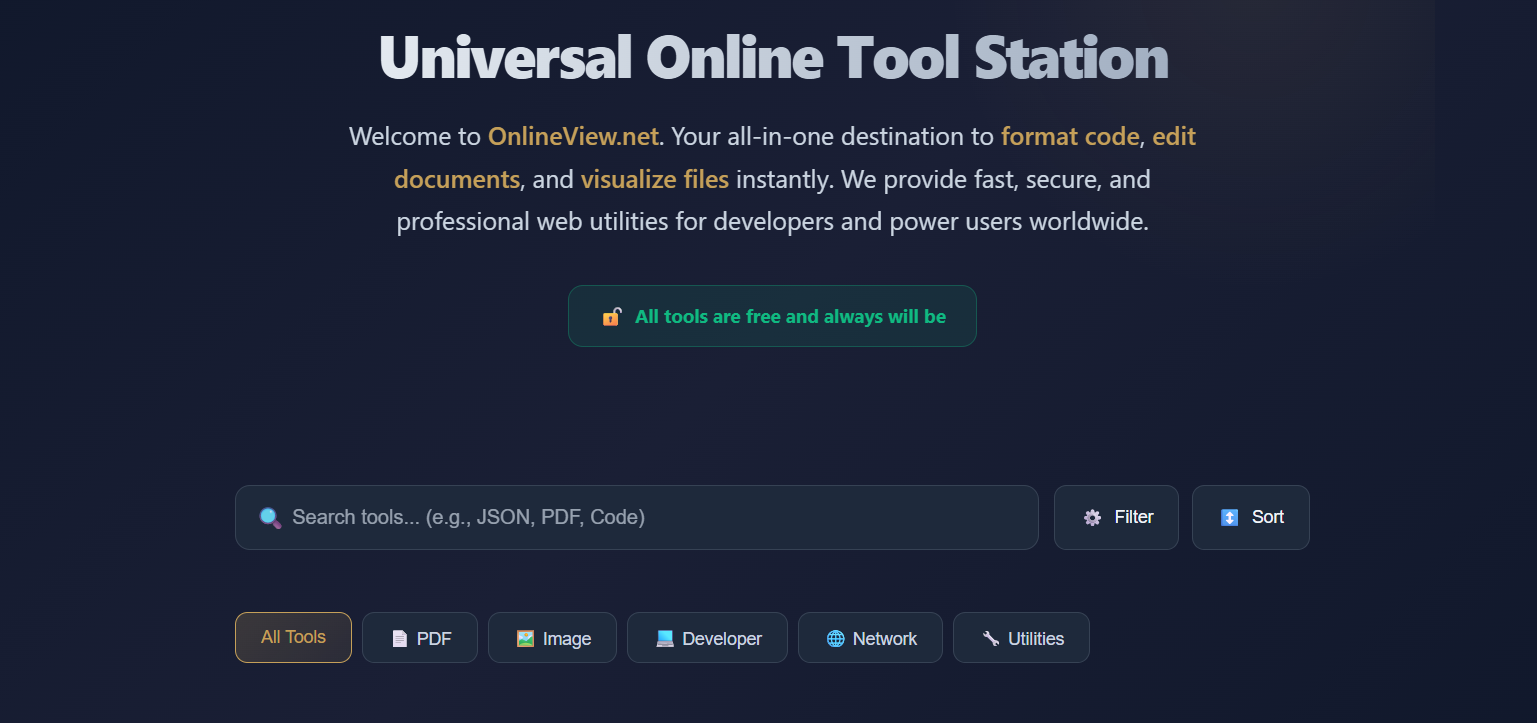Click the magnifying glass icon in search bar
Image resolution: width=1537 pixels, height=723 pixels.
(270, 518)
